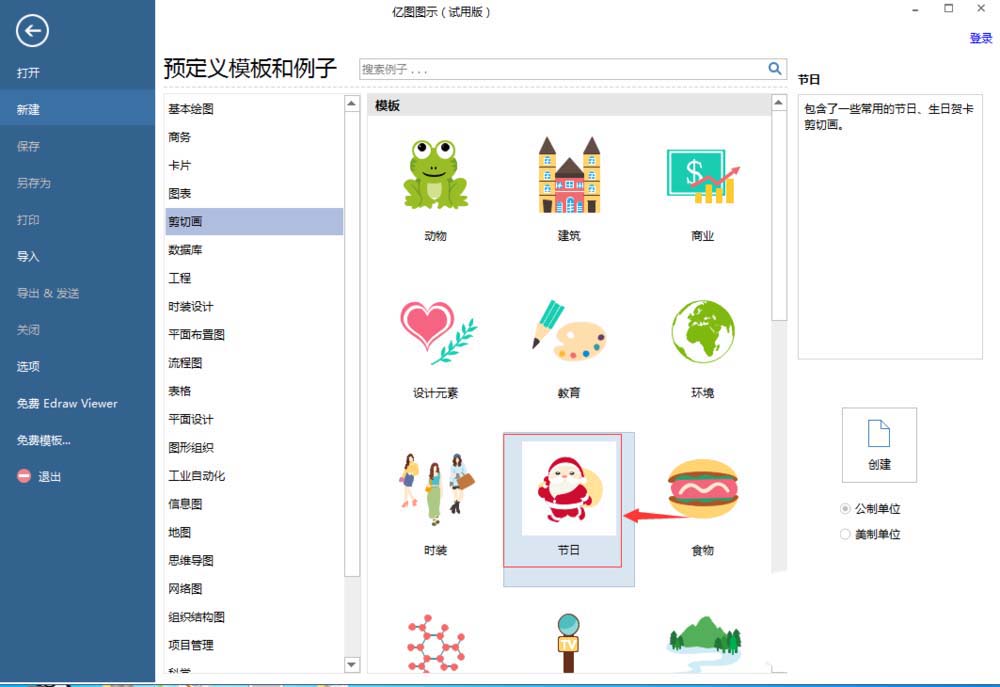The height and width of the screenshot is (687, 1000).
Task: Click category list down arrow
Action: coord(351,665)
